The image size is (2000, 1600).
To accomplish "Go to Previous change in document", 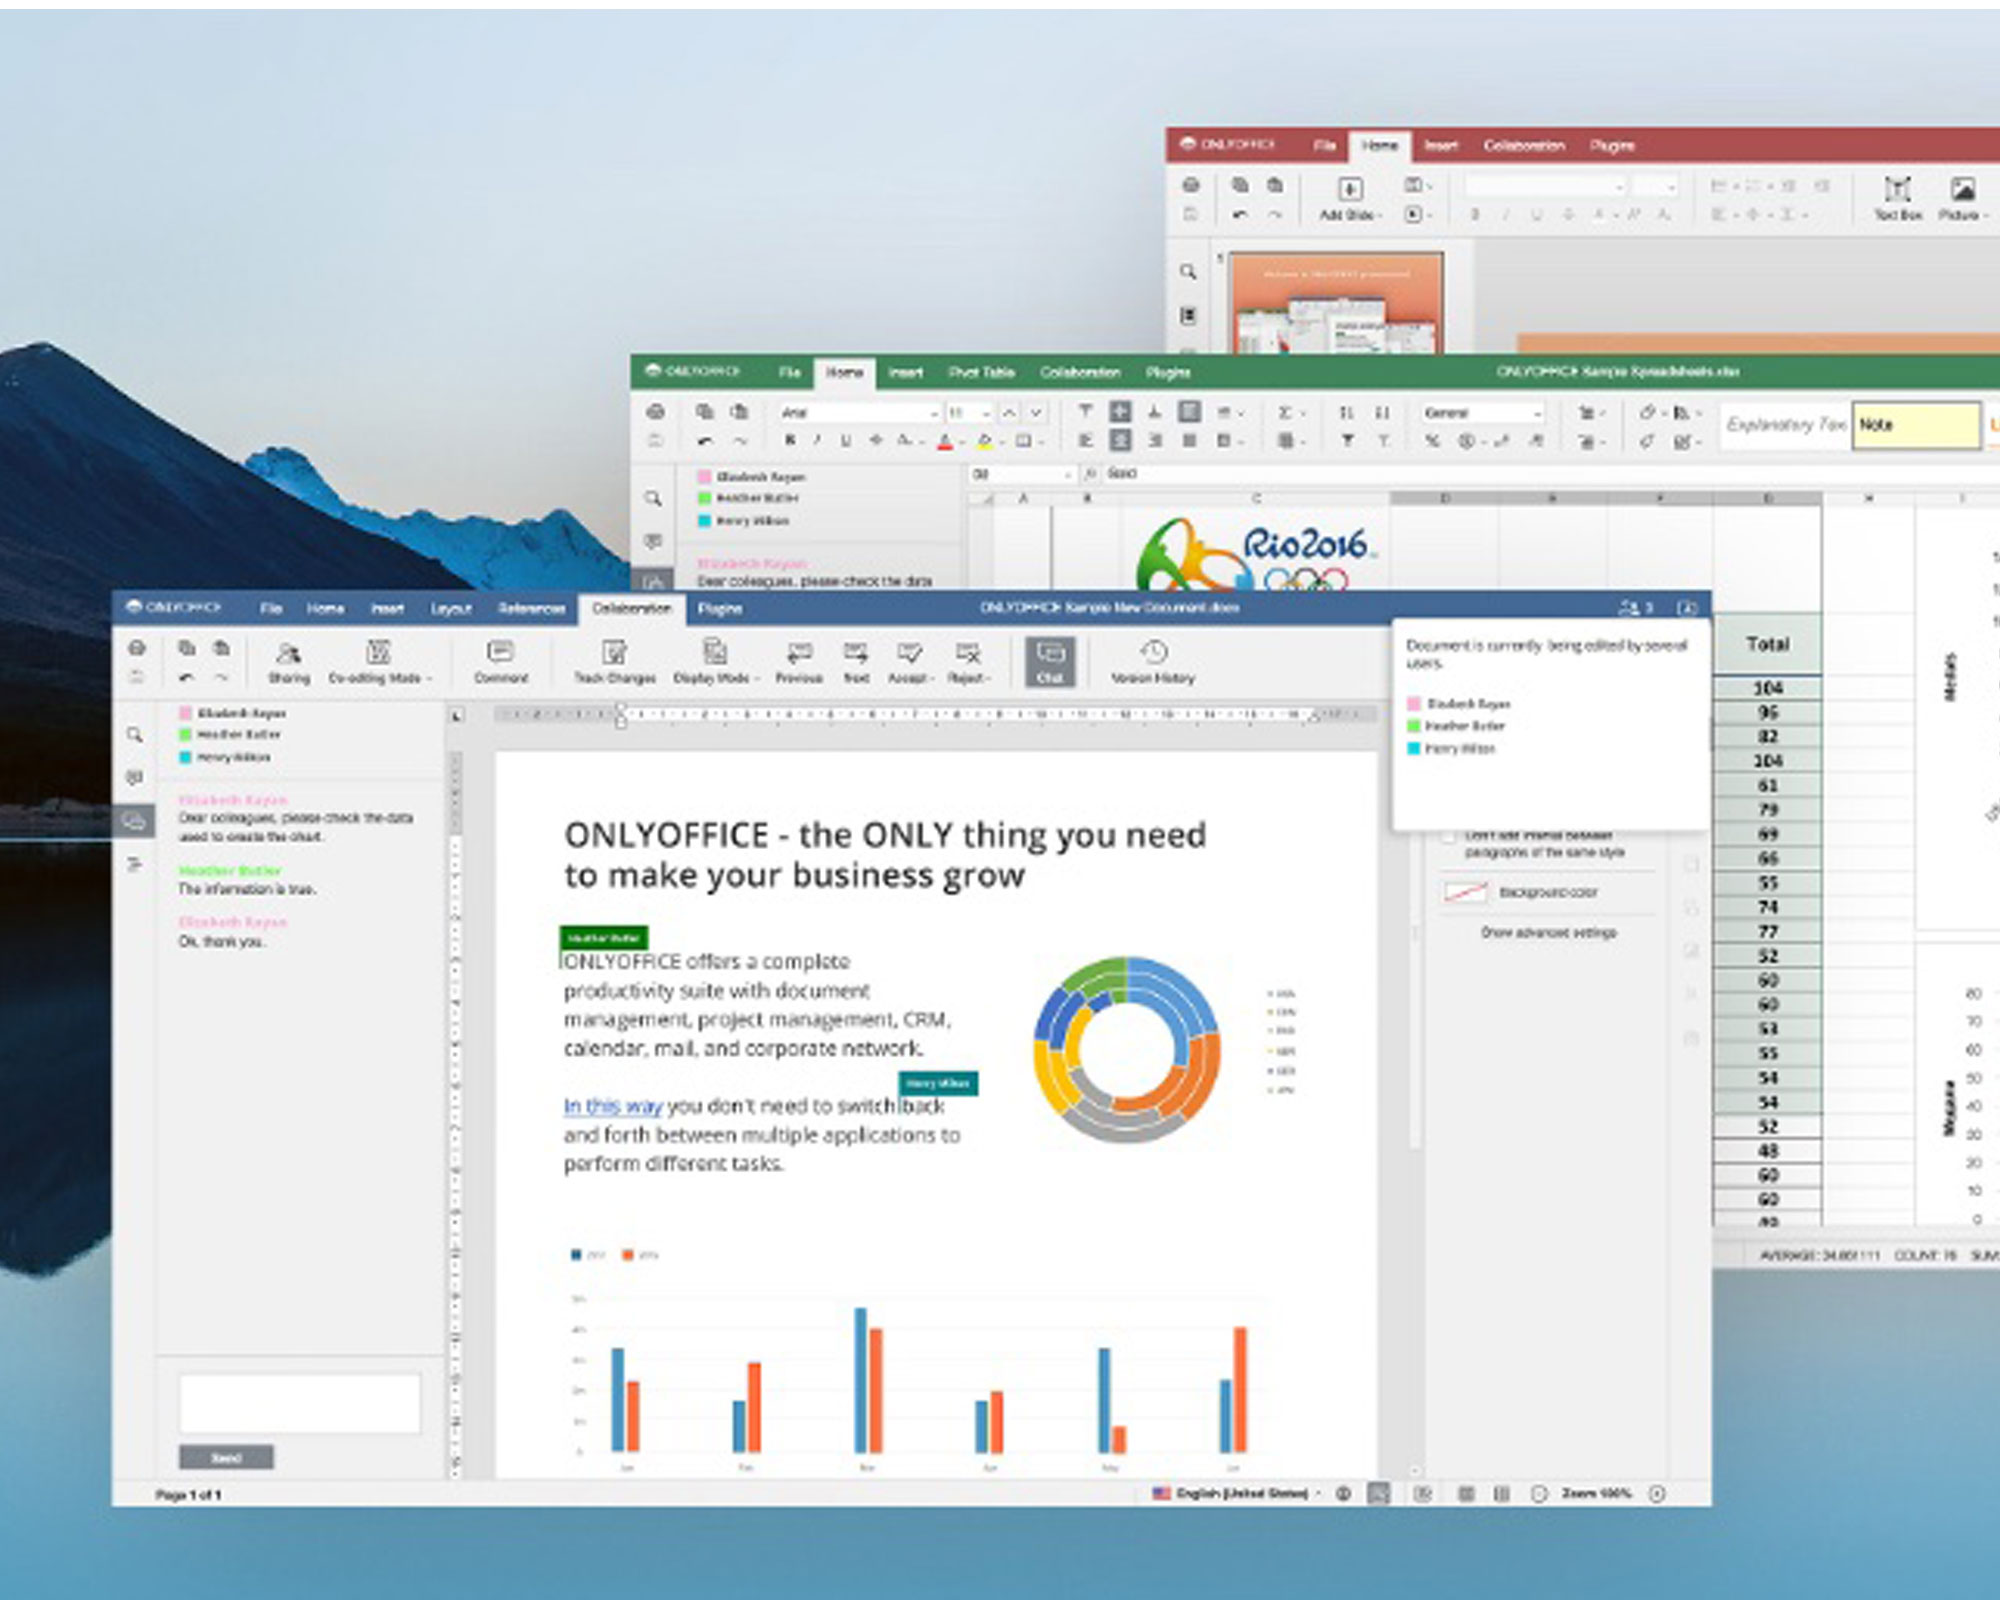I will [798, 663].
